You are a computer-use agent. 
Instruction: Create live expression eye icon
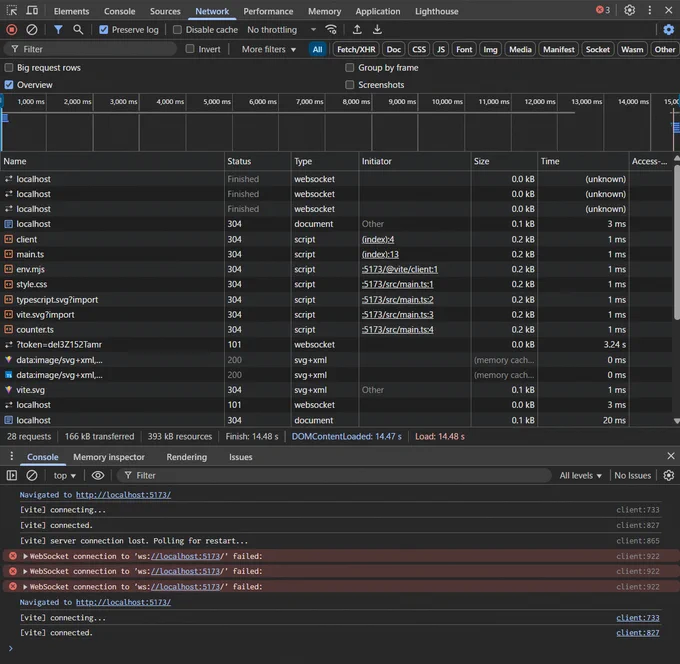coord(98,475)
